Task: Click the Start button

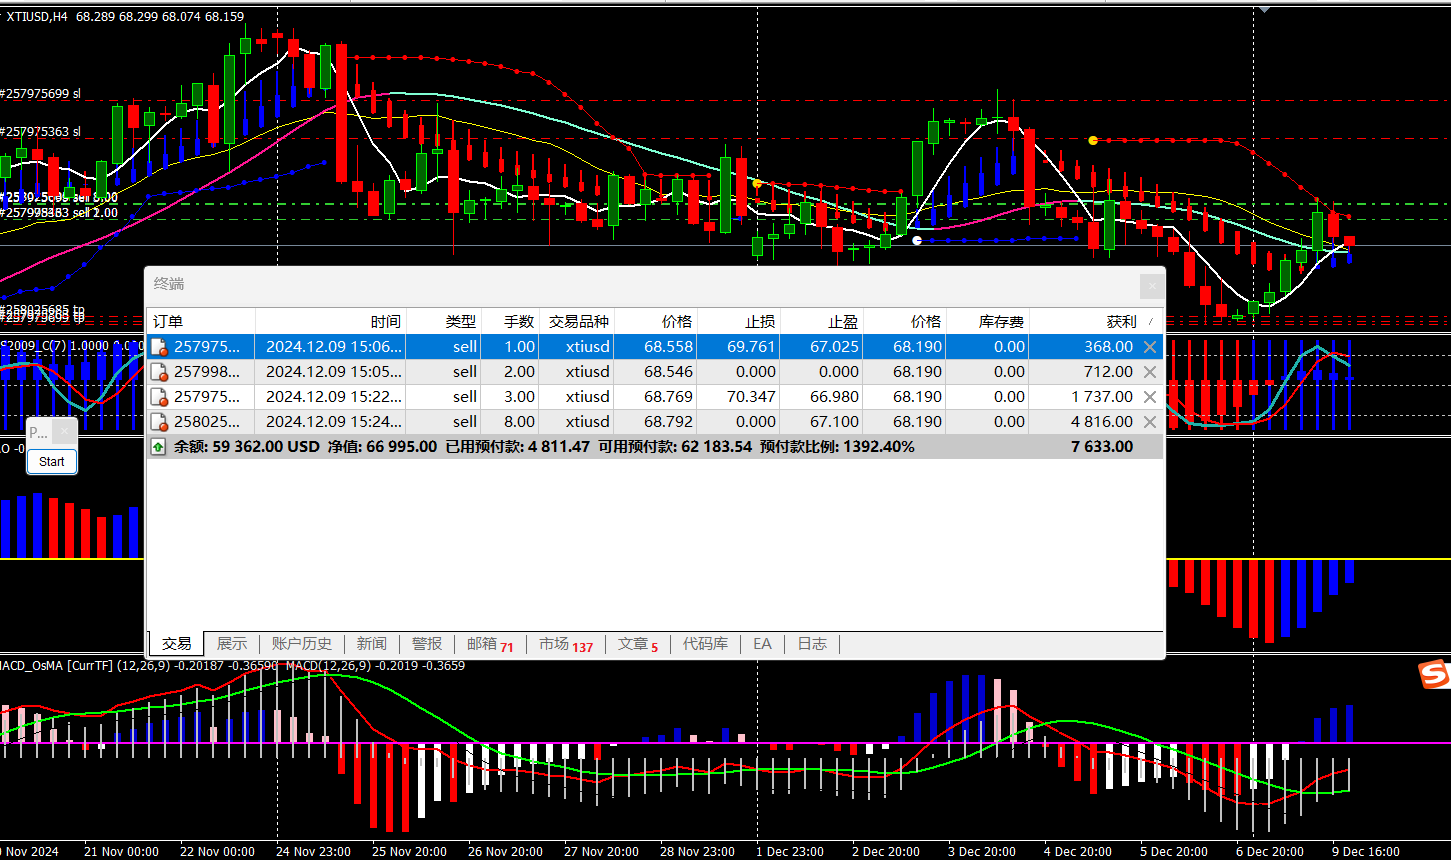Action: pos(52,461)
